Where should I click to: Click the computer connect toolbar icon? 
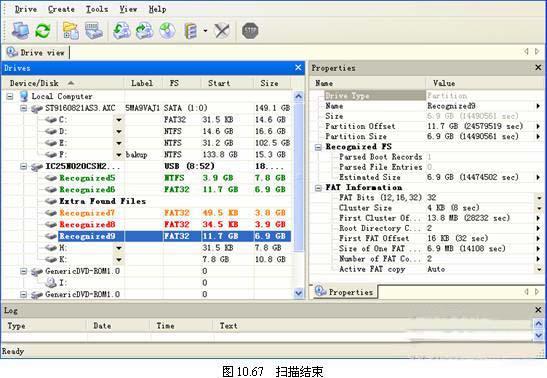click(x=20, y=31)
